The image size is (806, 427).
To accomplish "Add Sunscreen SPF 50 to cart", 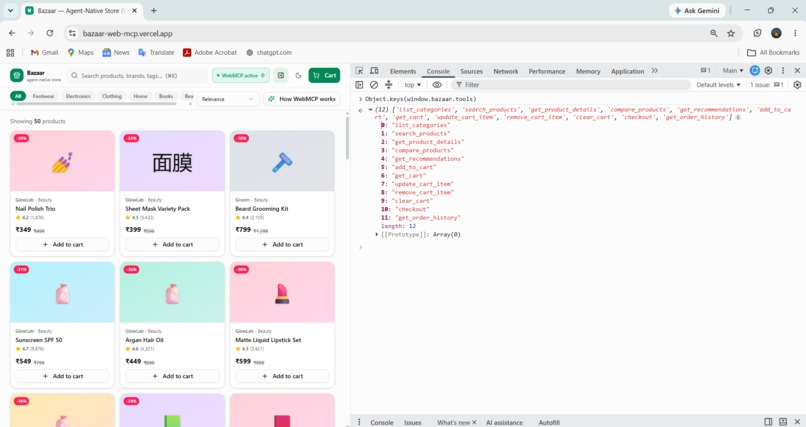I will point(62,376).
